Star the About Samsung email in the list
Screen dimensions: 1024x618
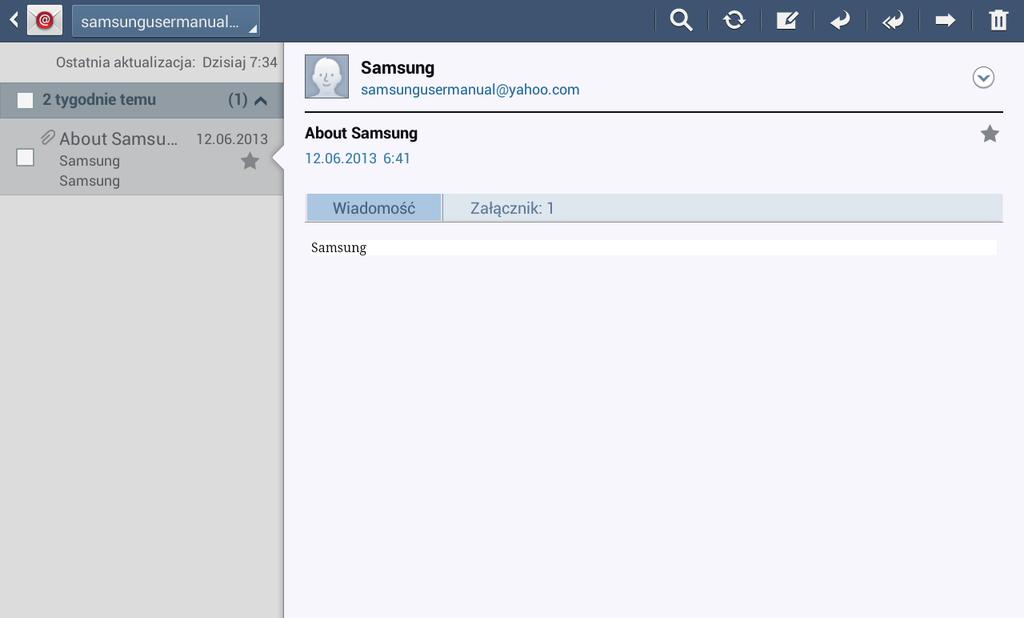(x=250, y=161)
